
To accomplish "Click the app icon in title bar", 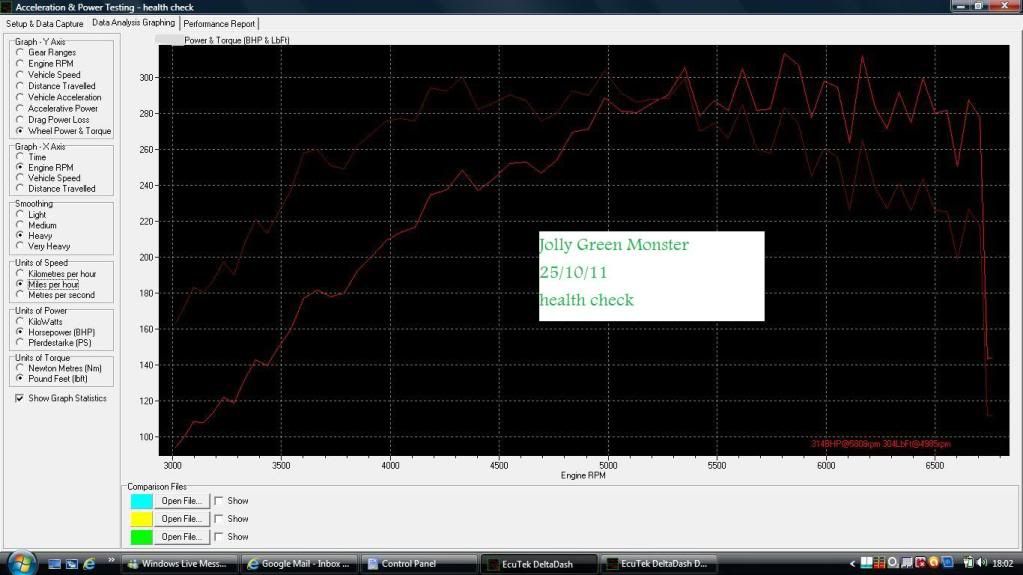I will pyautogui.click(x=7, y=7).
